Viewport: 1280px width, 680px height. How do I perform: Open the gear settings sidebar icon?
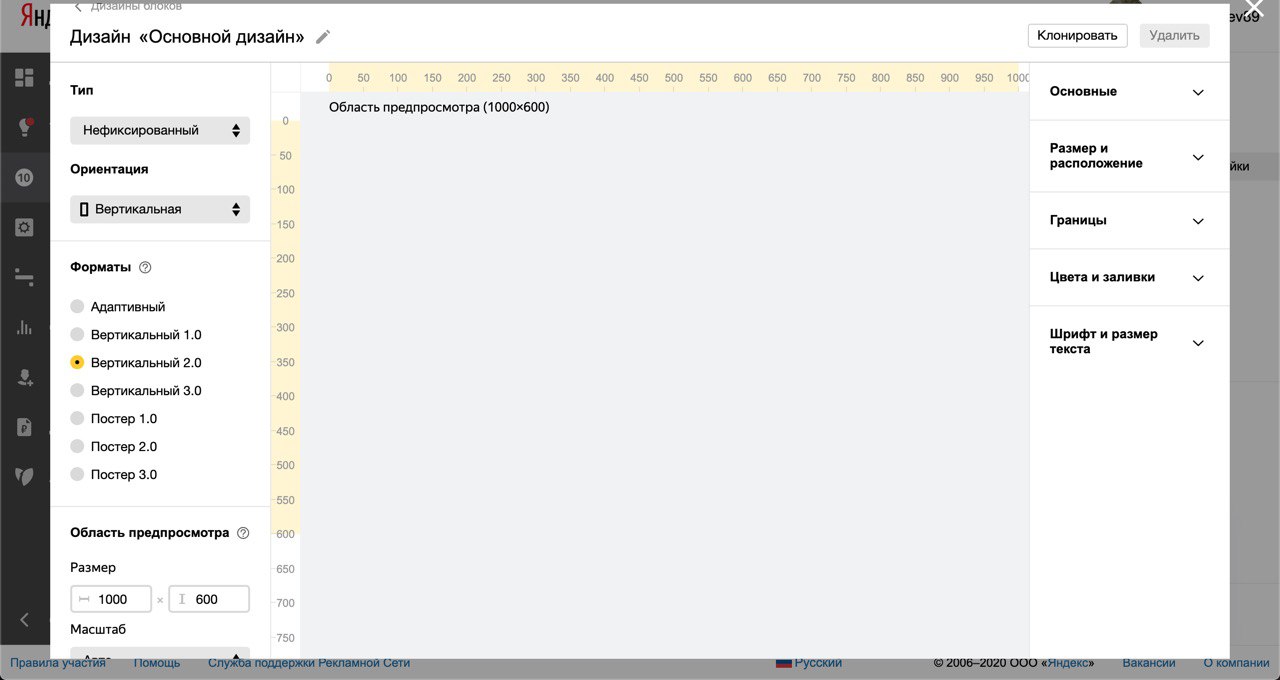click(x=24, y=228)
